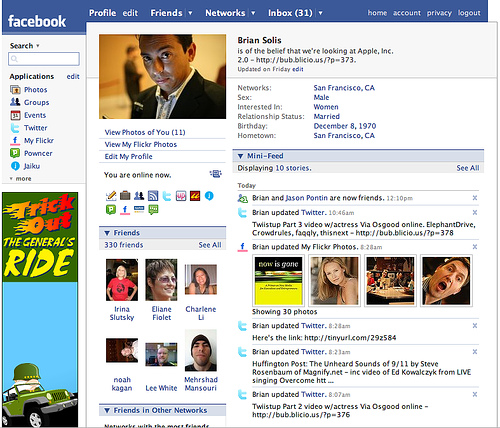Remove the 8:07am Twitter update story
500x428 pixels.
(475, 394)
